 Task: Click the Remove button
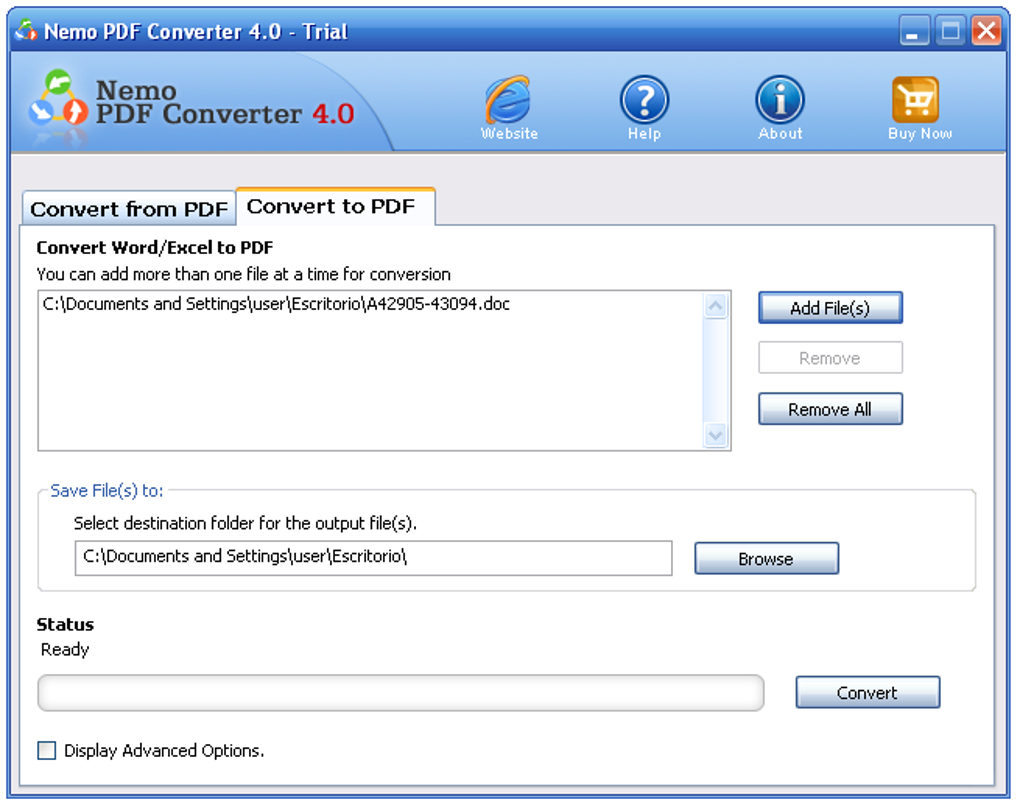tap(830, 358)
